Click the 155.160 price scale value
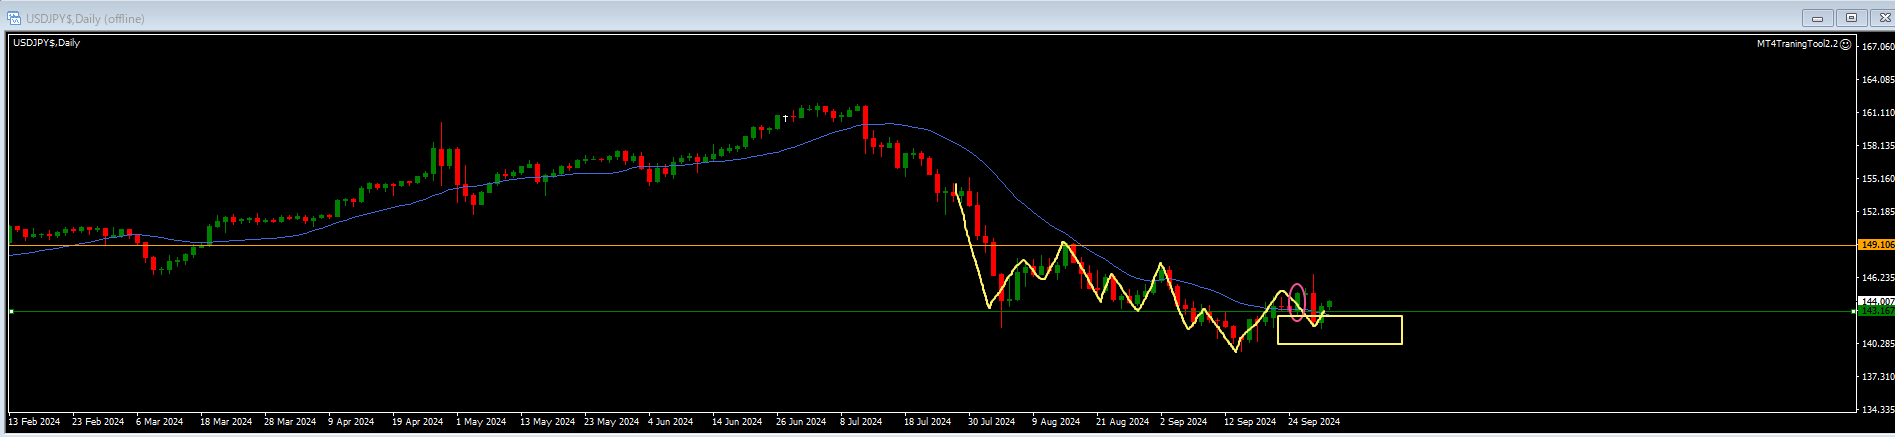Viewport: 1895px width, 437px height. coord(1877,179)
